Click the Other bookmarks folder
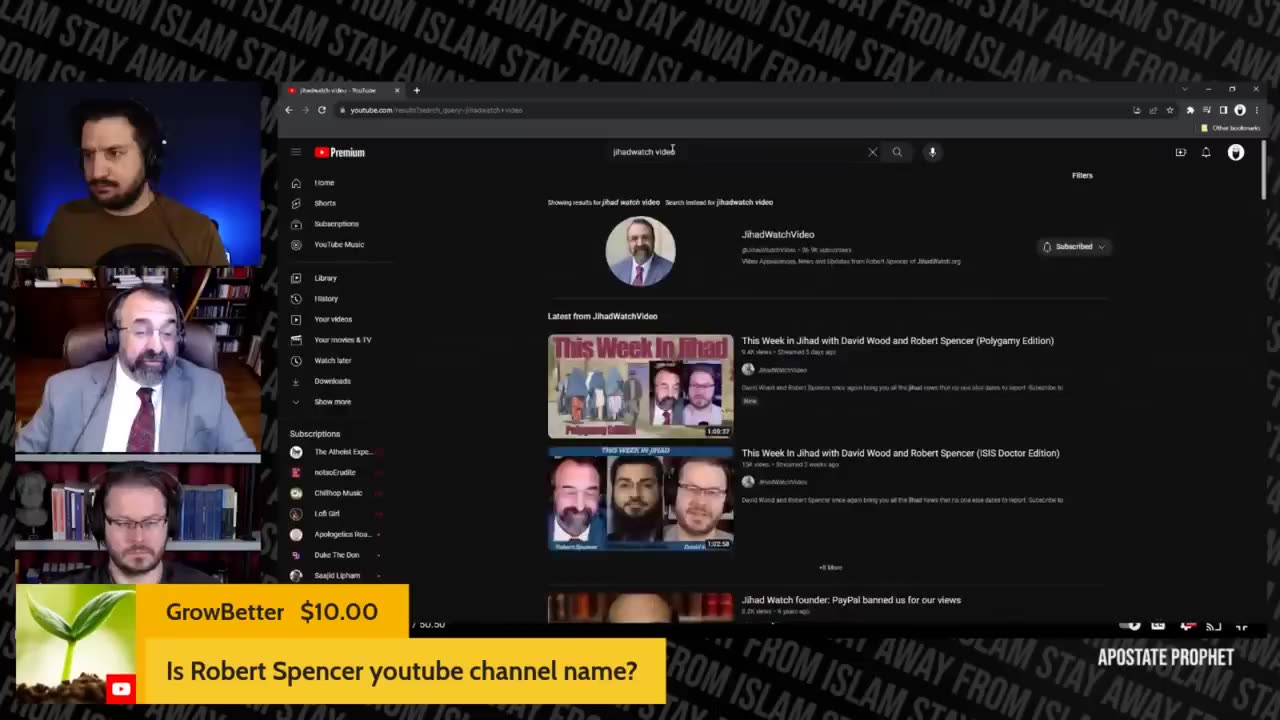Viewport: 1280px width, 720px height. click(1229, 128)
